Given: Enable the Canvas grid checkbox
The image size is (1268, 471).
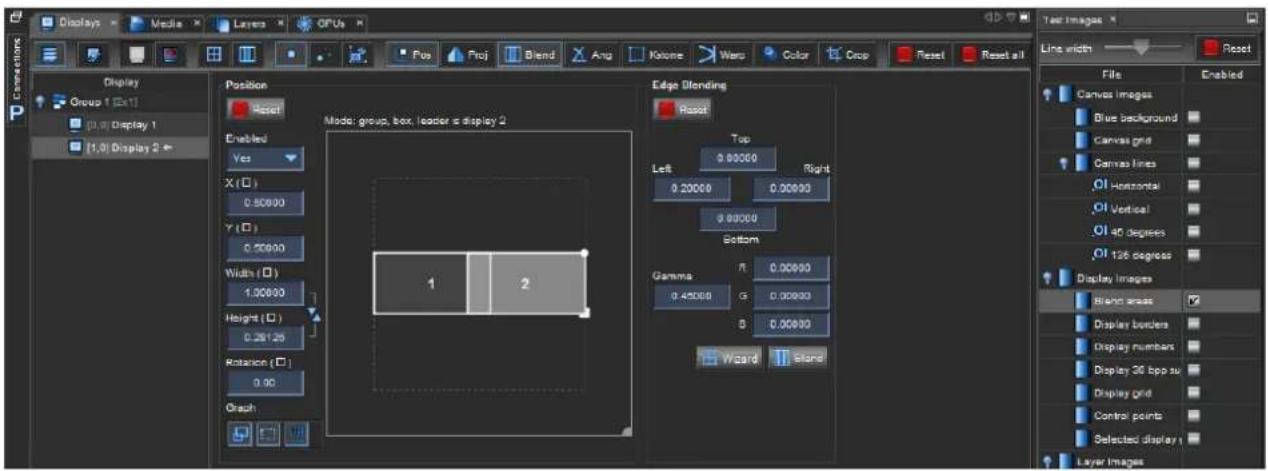Looking at the screenshot, I should point(1194,140).
